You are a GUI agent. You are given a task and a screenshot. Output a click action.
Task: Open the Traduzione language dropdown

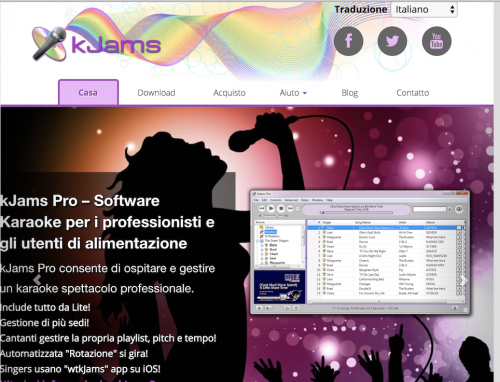click(424, 9)
